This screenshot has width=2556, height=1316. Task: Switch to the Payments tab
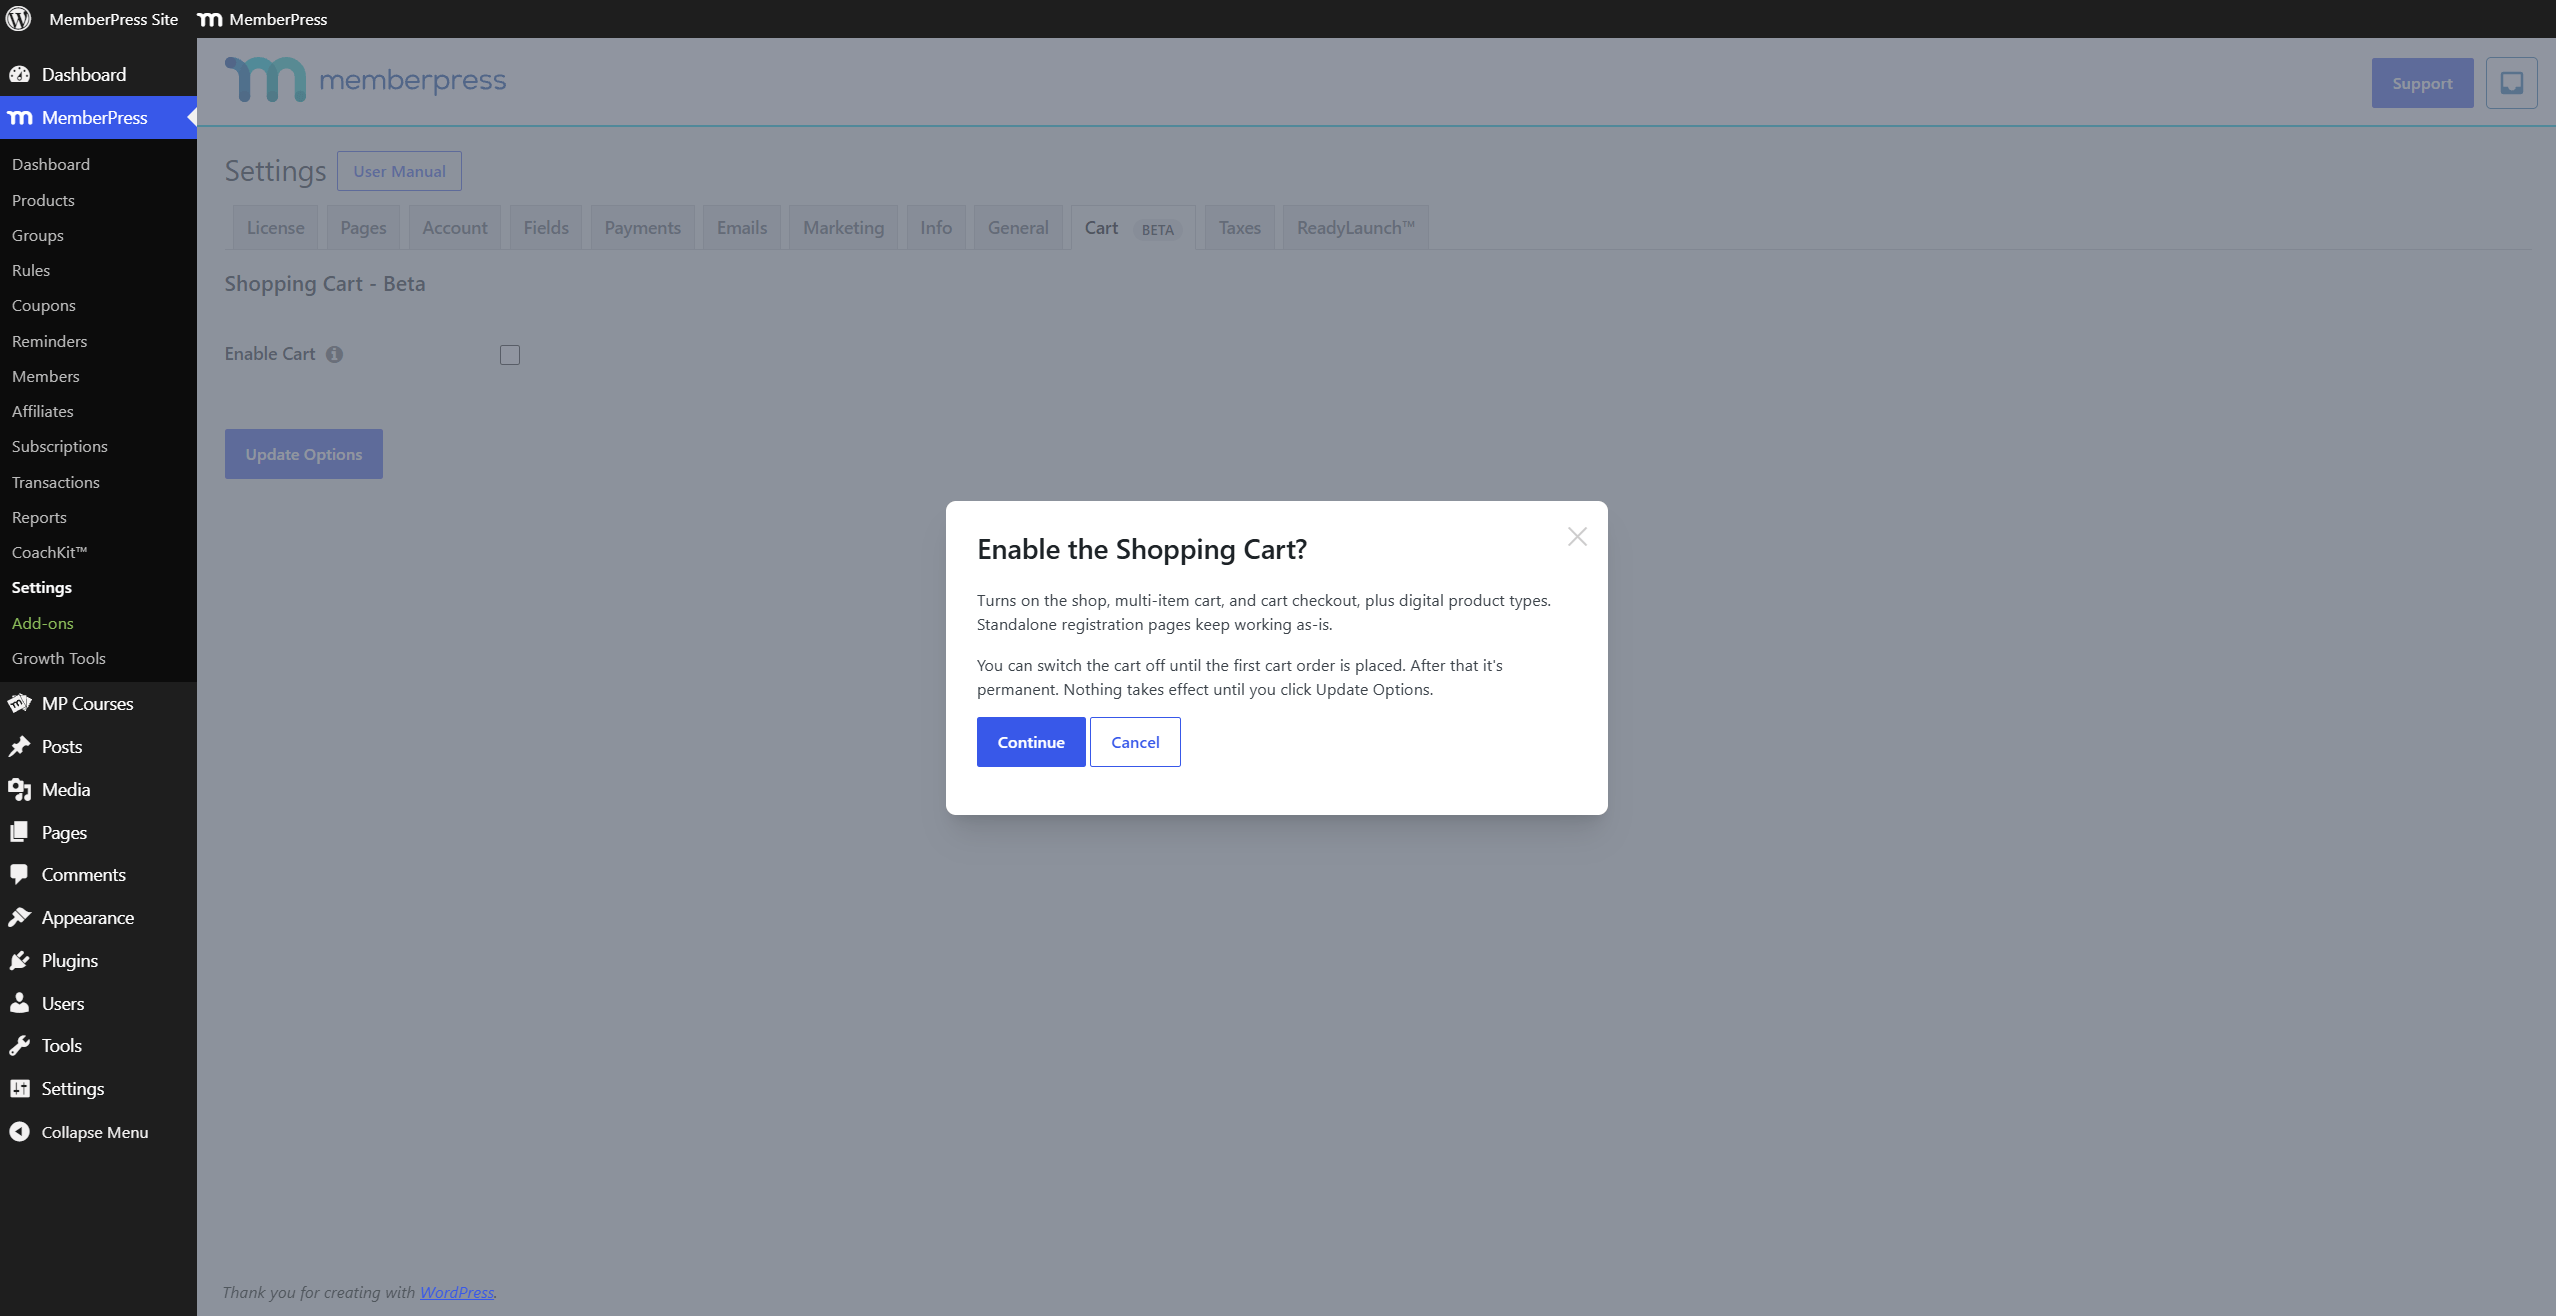coord(642,228)
